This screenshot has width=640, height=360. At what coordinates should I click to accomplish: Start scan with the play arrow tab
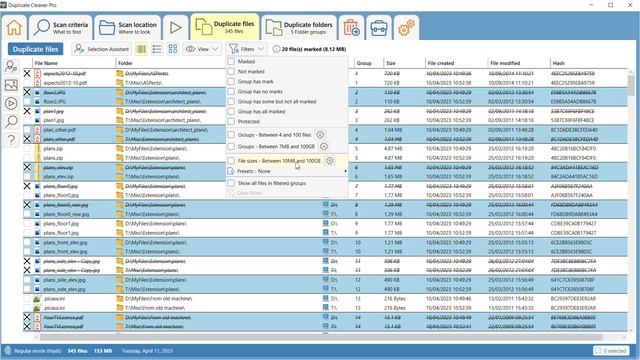(x=176, y=28)
